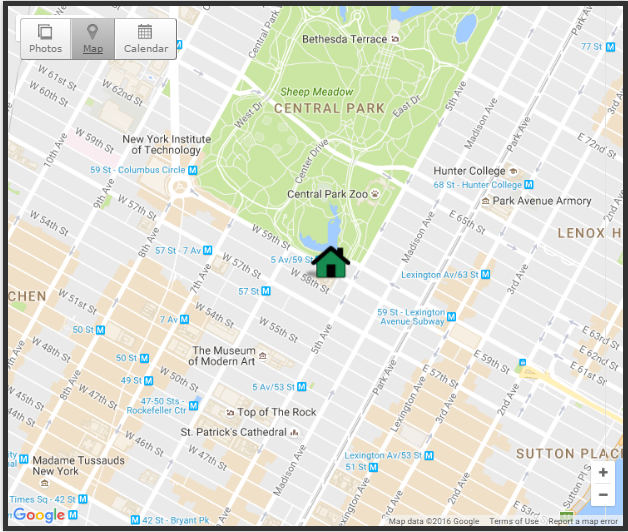The height and width of the screenshot is (532, 628).
Task: Click the 51 St metro station icon
Action: pyautogui.click(x=373, y=467)
